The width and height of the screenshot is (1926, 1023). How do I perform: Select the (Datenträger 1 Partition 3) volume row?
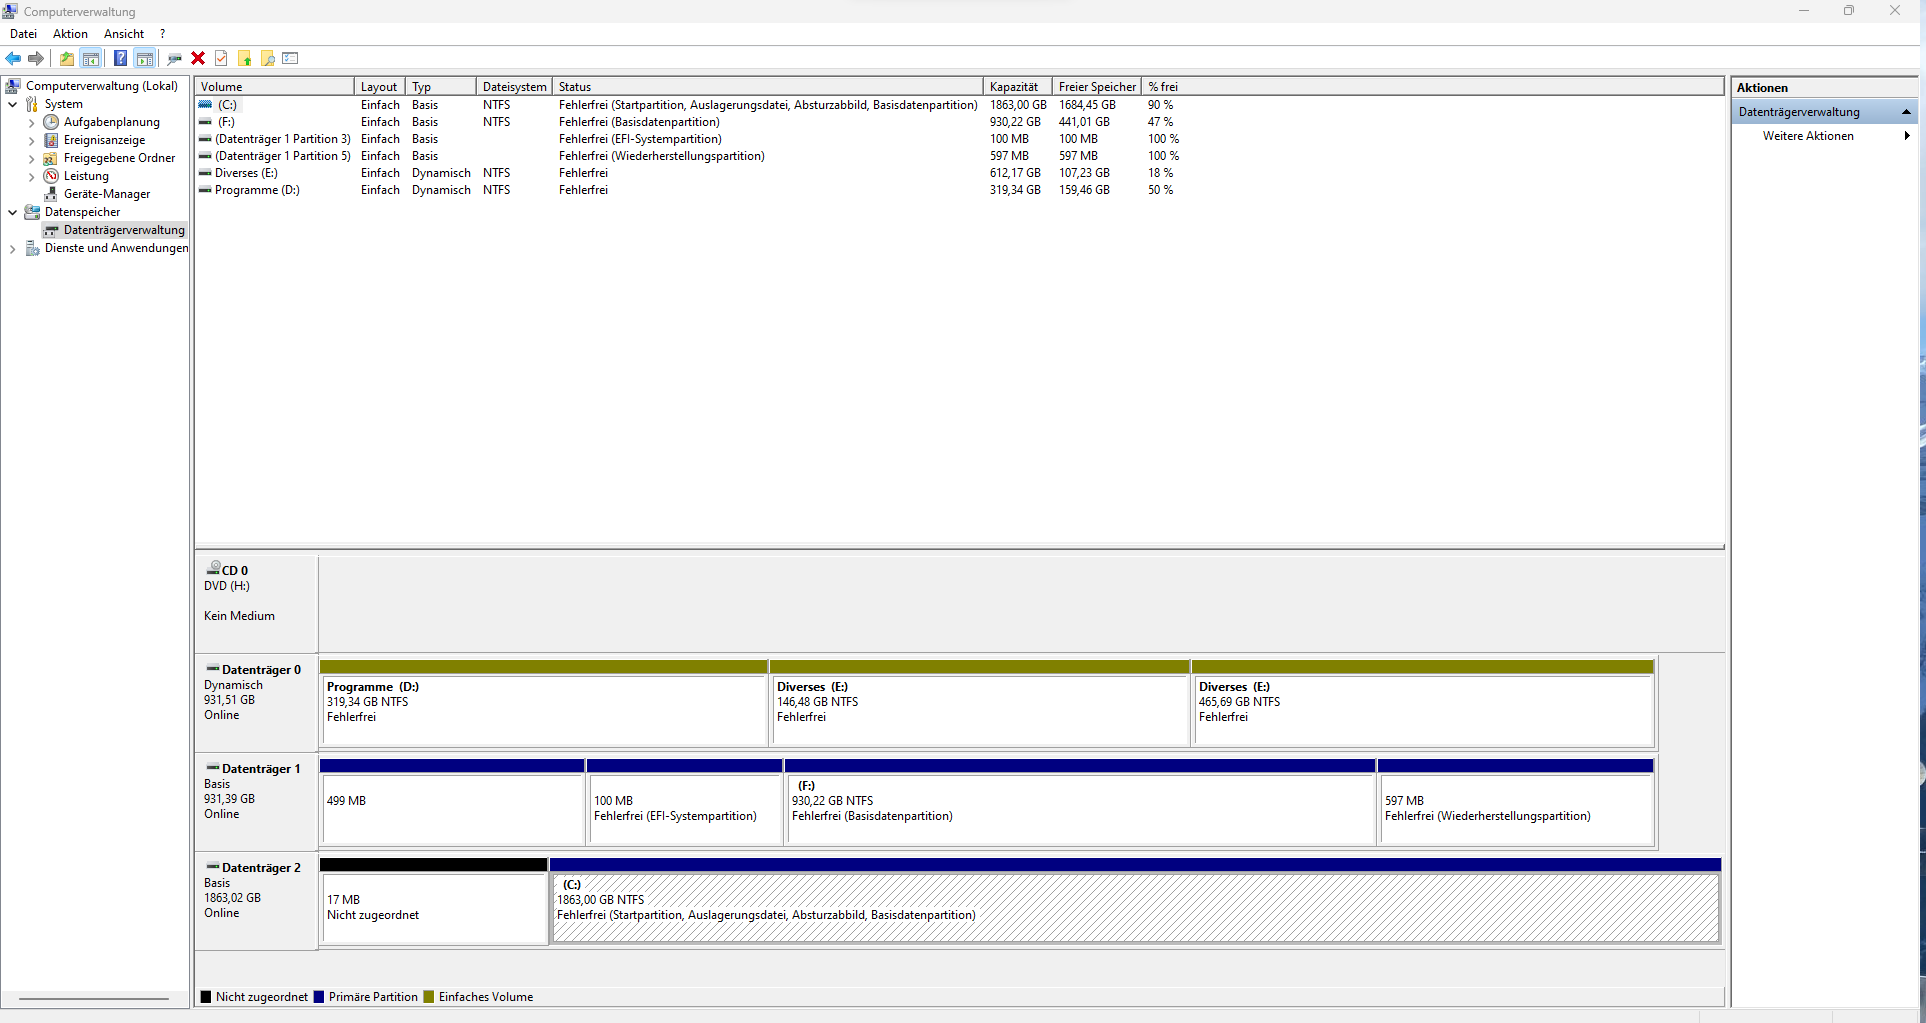pos(690,139)
